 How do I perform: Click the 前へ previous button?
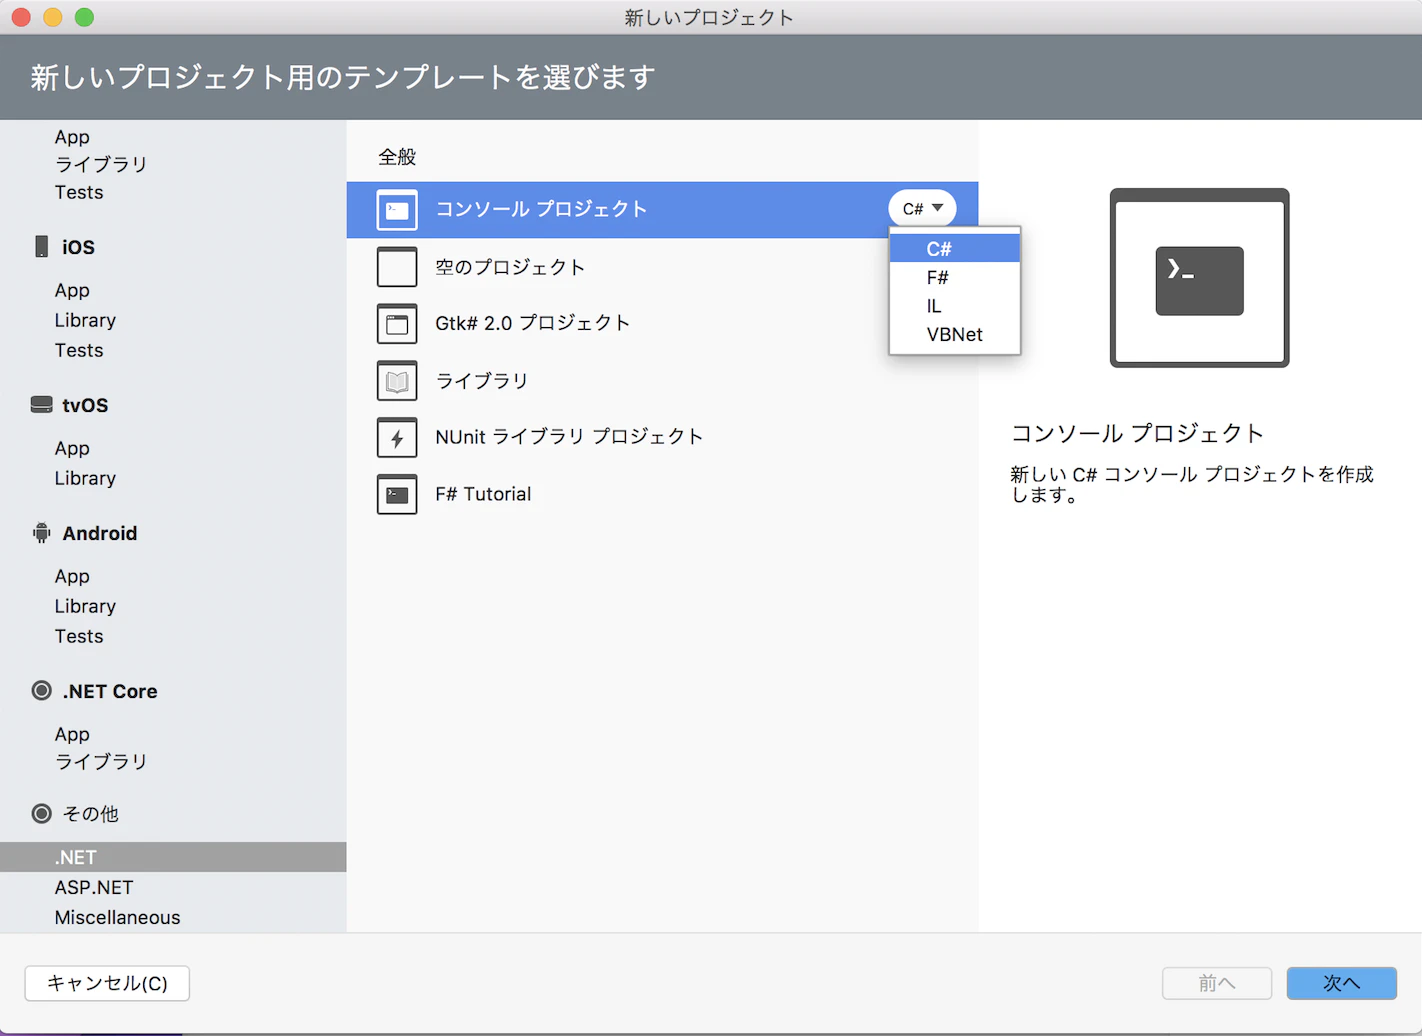tap(1216, 983)
